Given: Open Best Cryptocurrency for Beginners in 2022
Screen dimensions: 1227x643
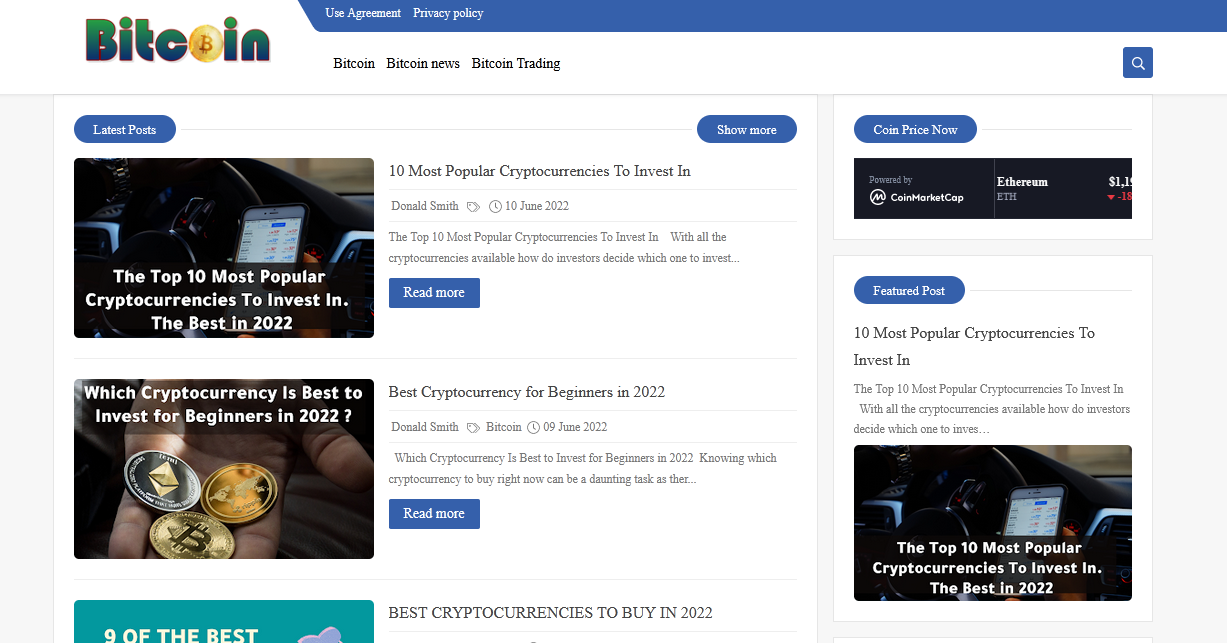Looking at the screenshot, I should [x=527, y=392].
